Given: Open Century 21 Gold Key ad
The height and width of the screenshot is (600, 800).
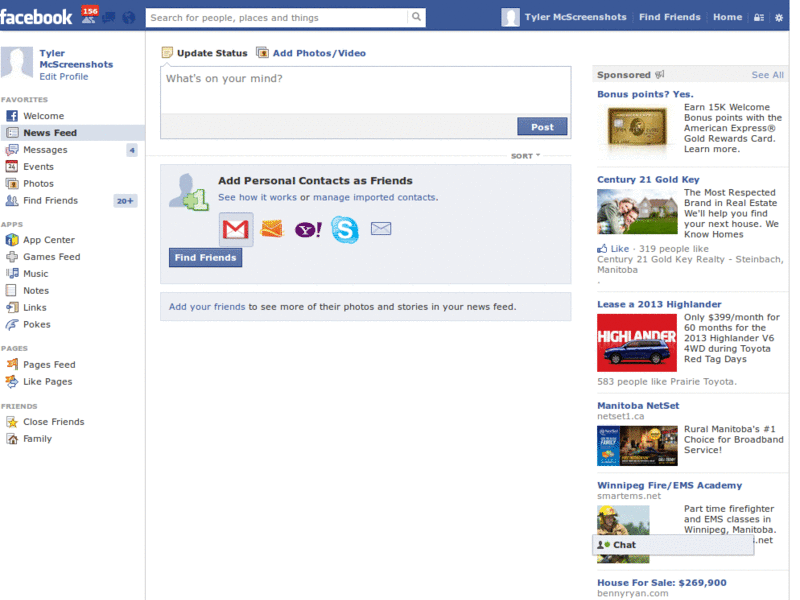Looking at the screenshot, I should (x=648, y=180).
